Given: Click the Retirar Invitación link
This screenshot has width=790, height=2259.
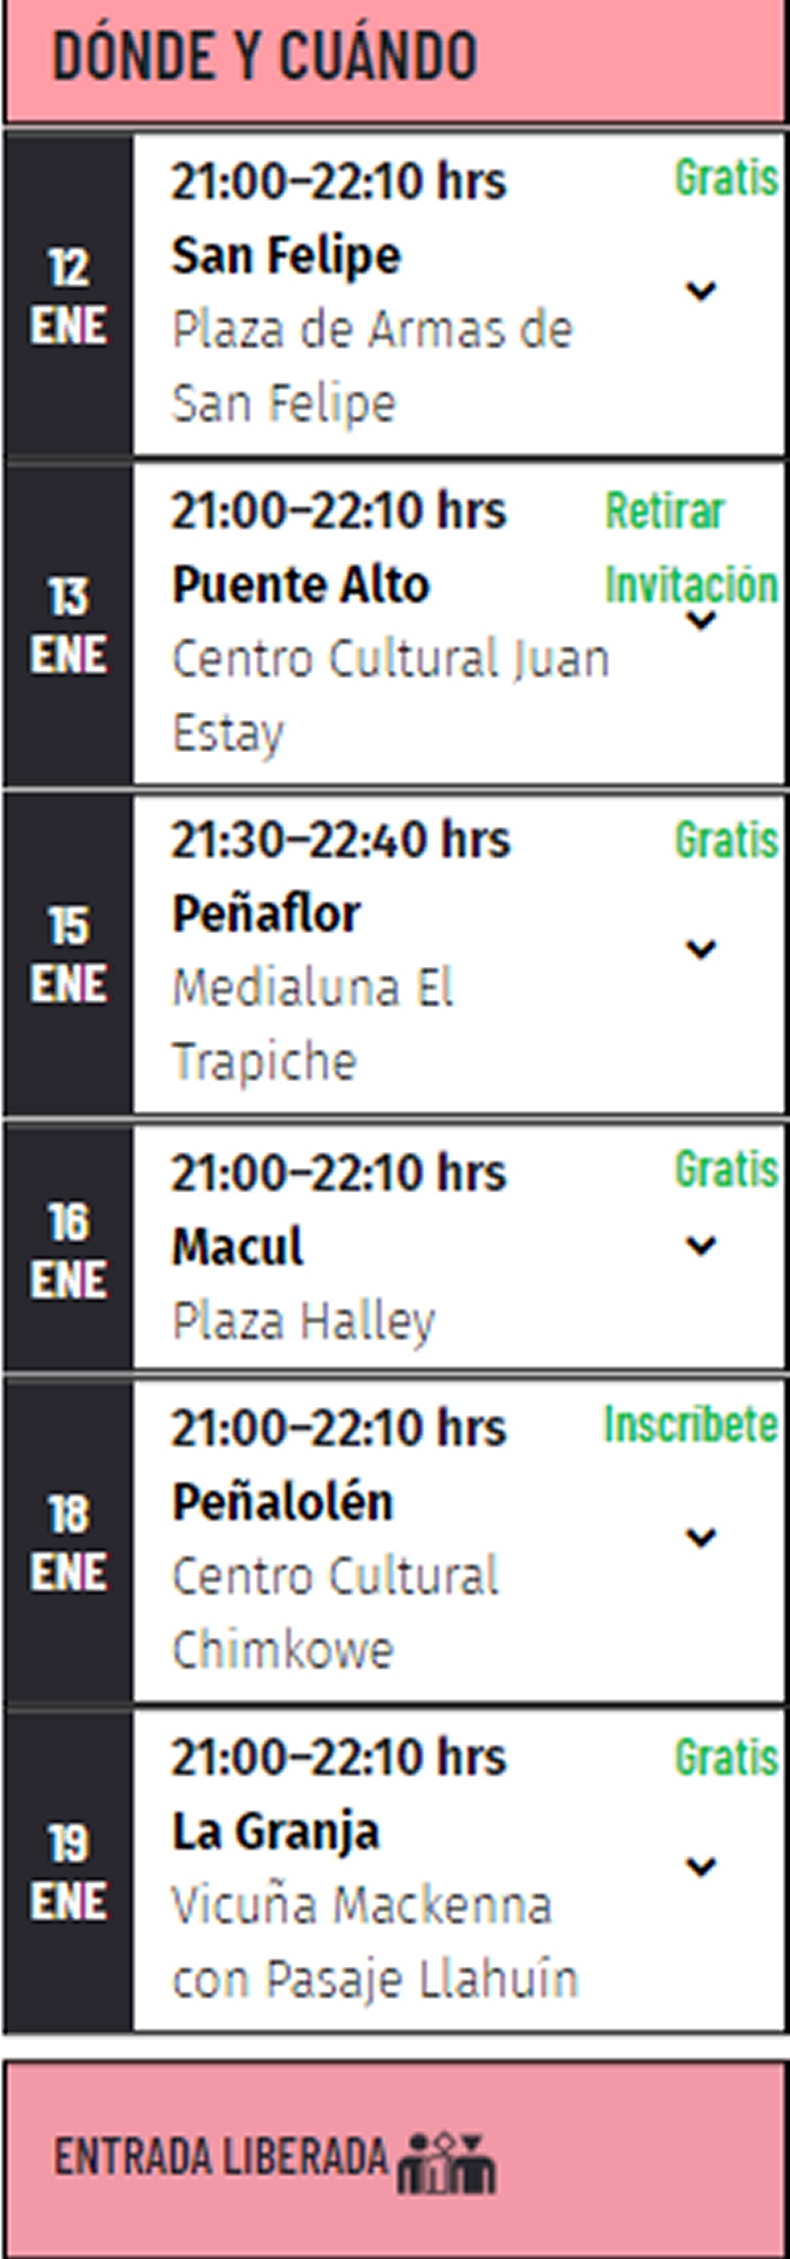Looking at the screenshot, I should [x=690, y=548].
